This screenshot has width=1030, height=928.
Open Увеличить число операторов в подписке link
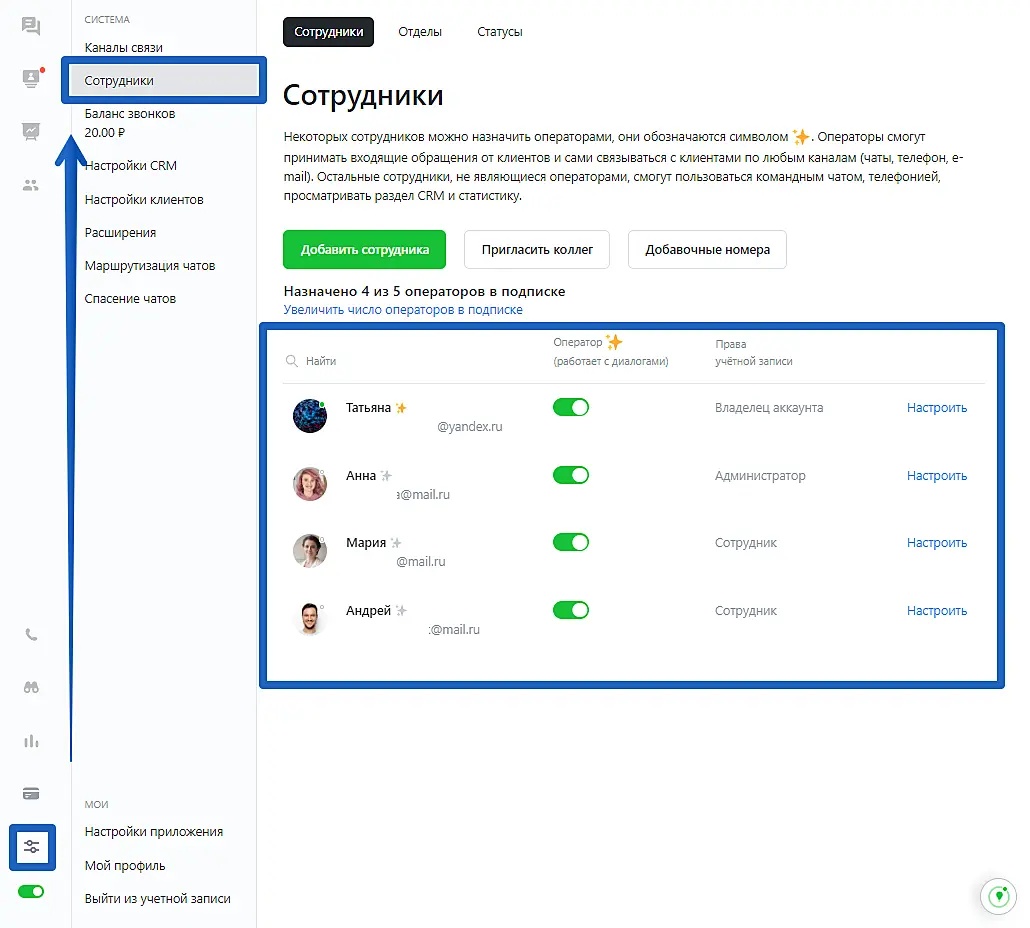pos(403,310)
